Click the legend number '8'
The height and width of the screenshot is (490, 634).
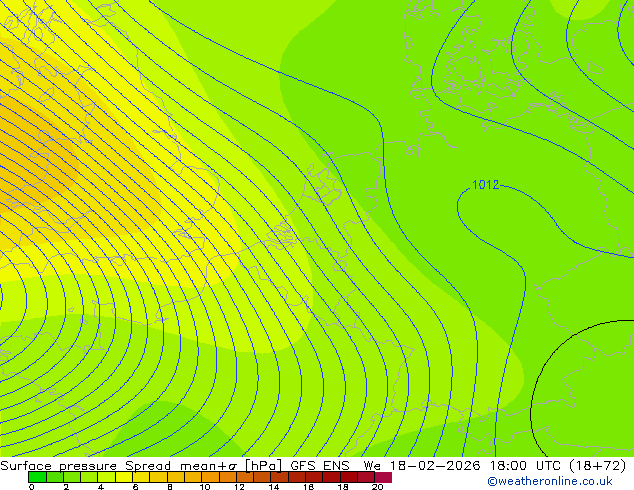tap(170, 487)
